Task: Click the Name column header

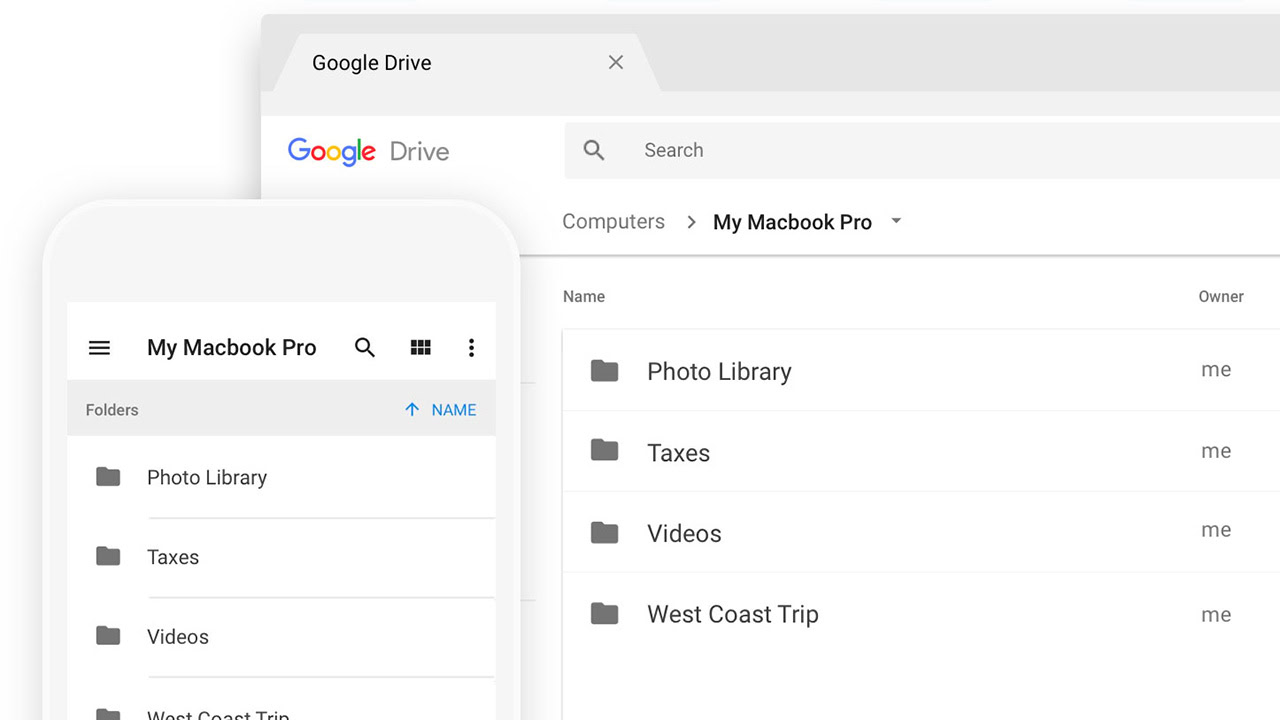Action: pyautogui.click(x=584, y=297)
